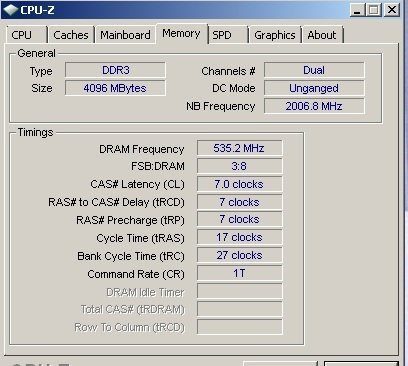Image resolution: width=408 pixels, height=366 pixels.
Task: Click the Cycle Time (tRAS) label
Action: pos(140,238)
